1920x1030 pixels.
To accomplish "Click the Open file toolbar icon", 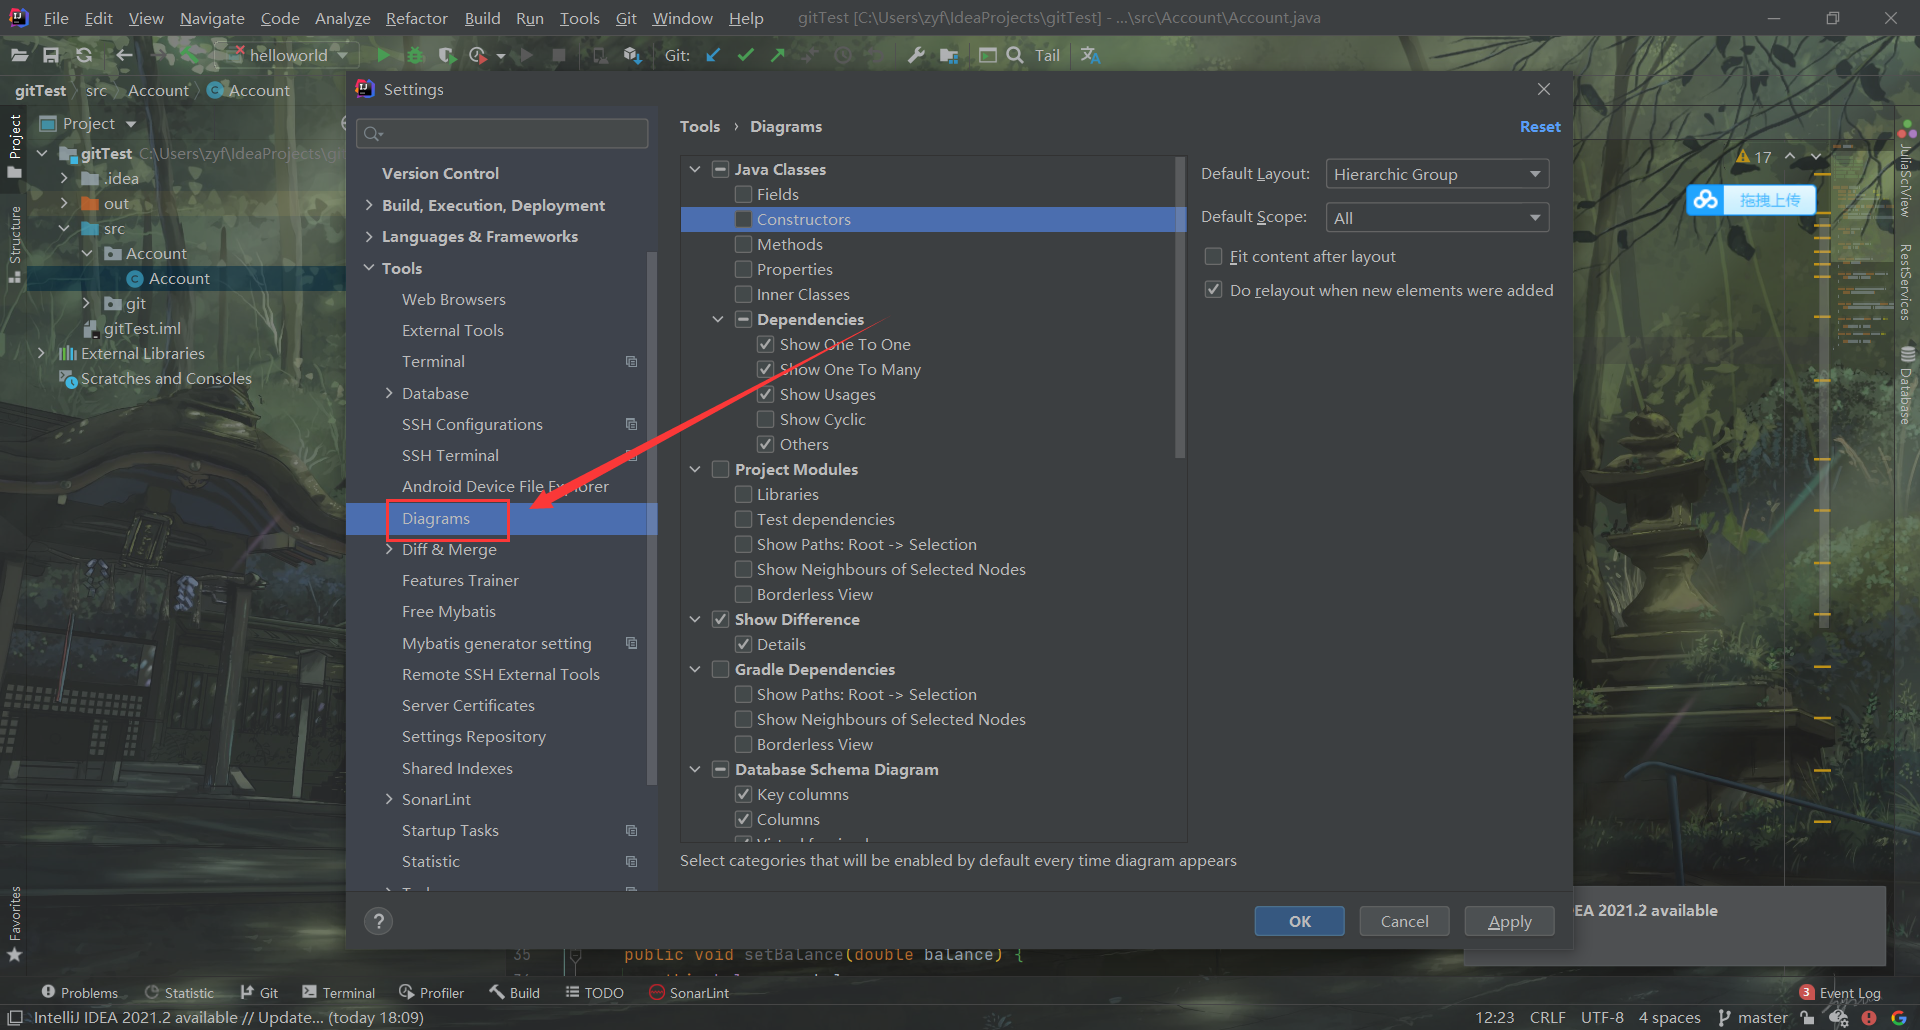I will (x=19, y=55).
